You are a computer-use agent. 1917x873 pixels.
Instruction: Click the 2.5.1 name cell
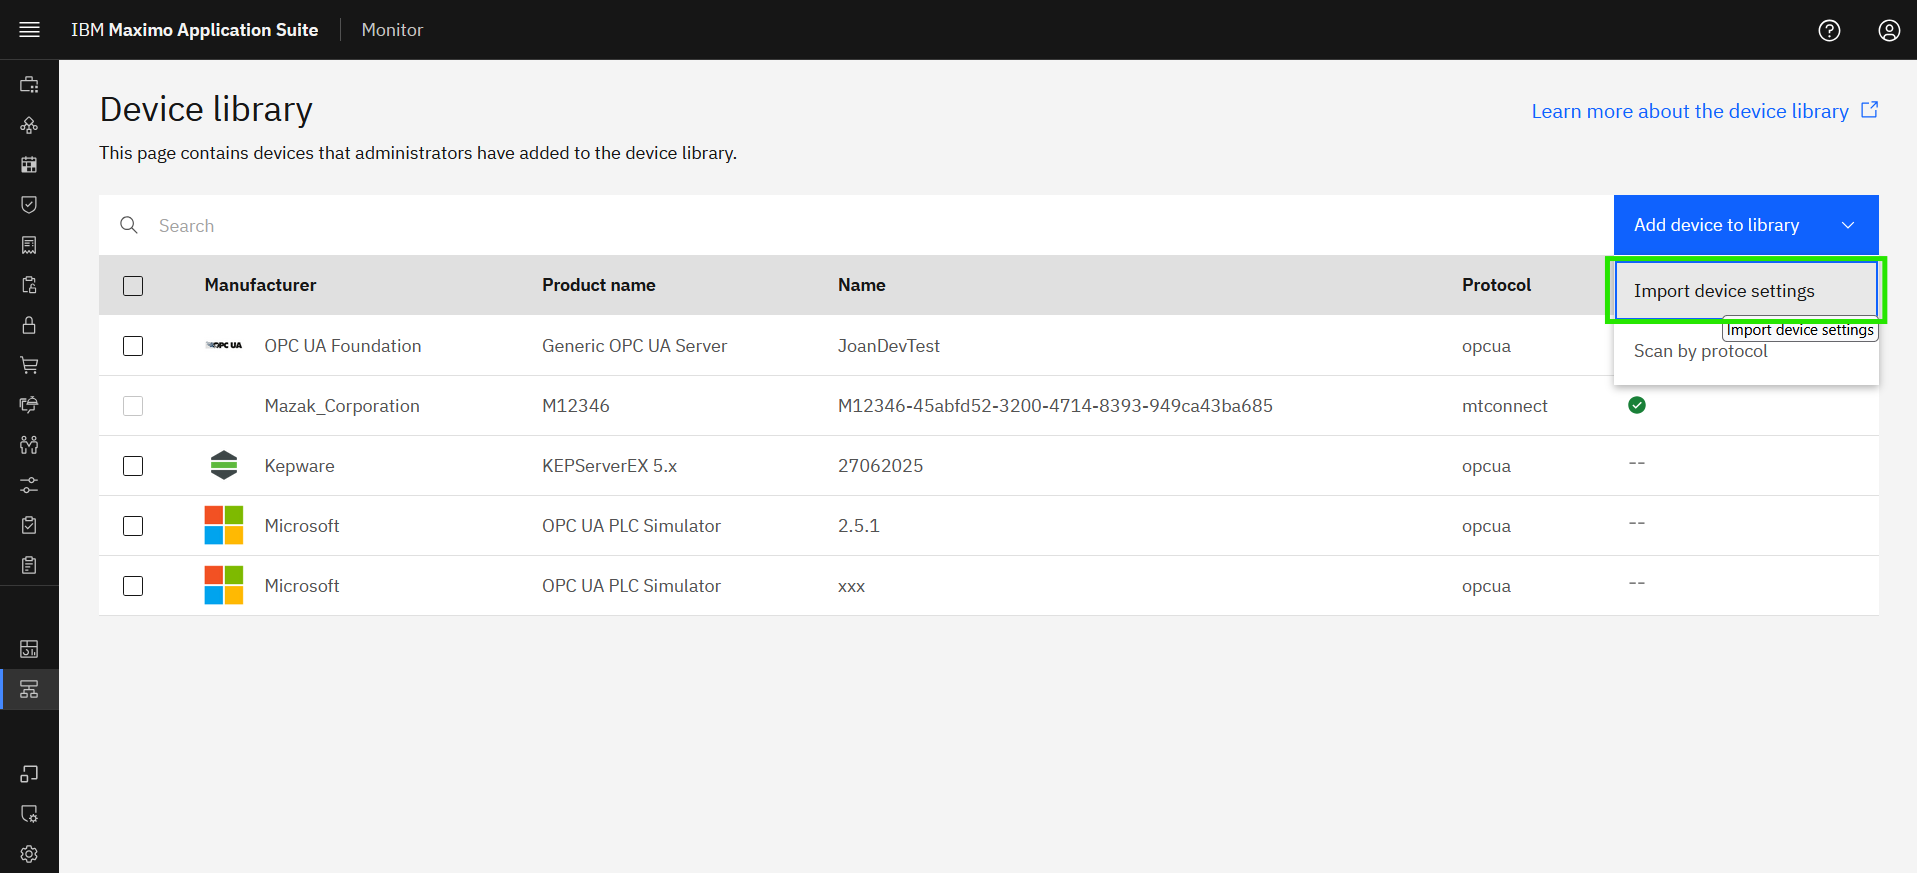click(x=858, y=526)
